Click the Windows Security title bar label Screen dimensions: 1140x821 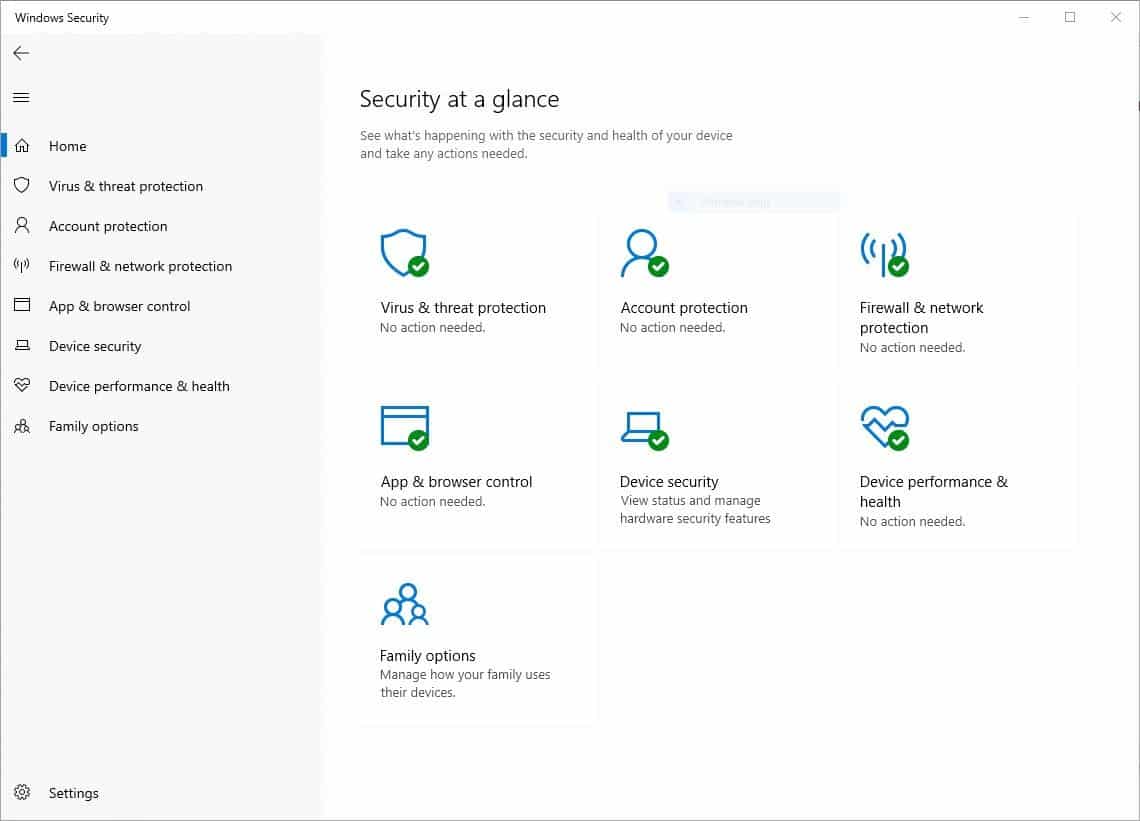(62, 17)
